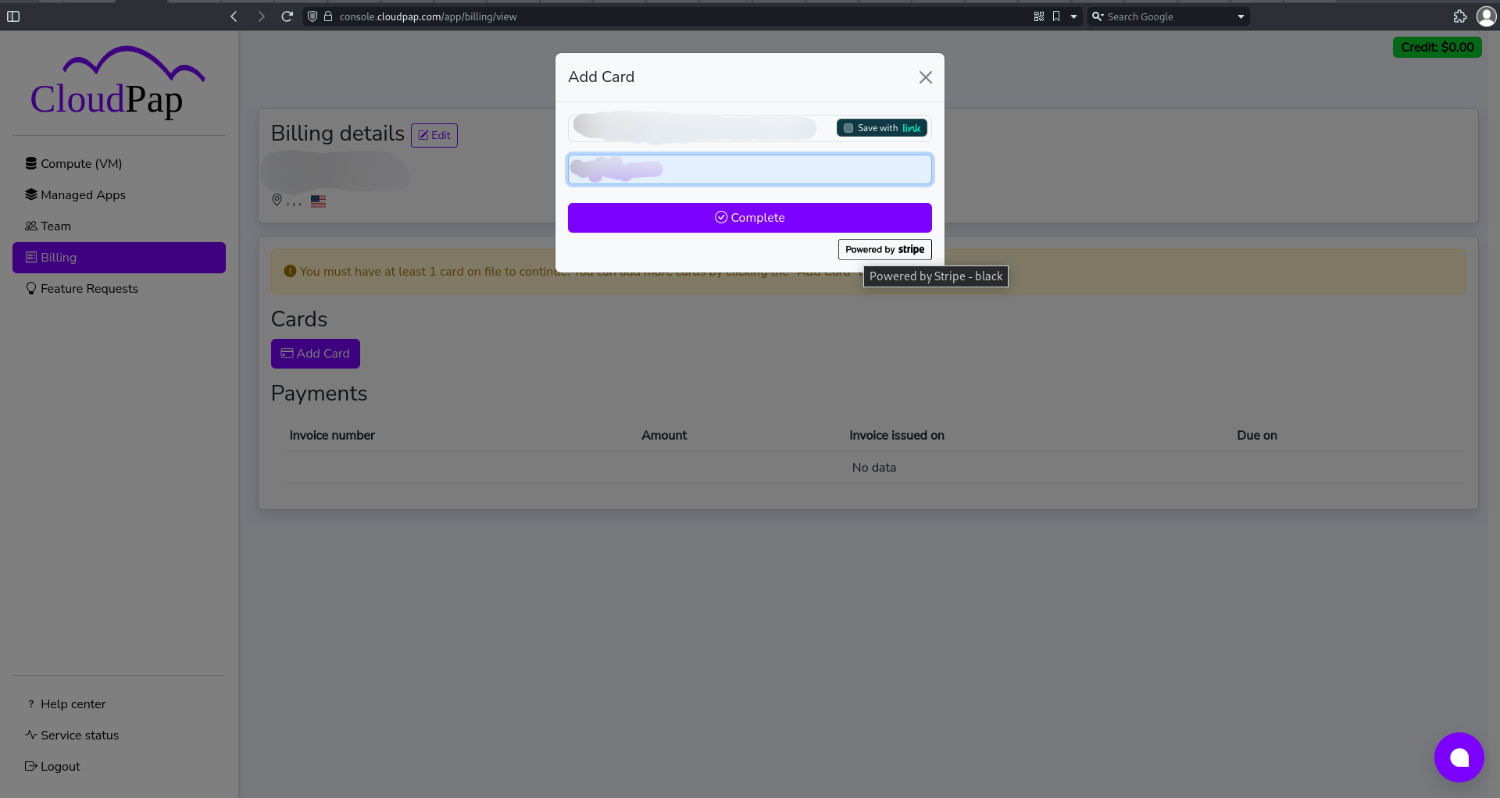Open the bookmark dropdown arrow
The width and height of the screenshot is (1500, 798).
pyautogui.click(x=1073, y=16)
